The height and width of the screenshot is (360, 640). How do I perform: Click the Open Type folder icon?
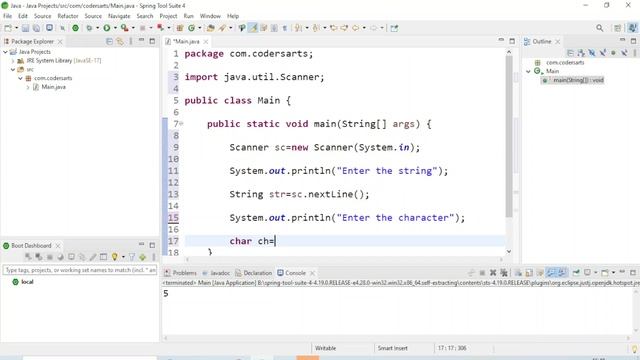(x=211, y=28)
